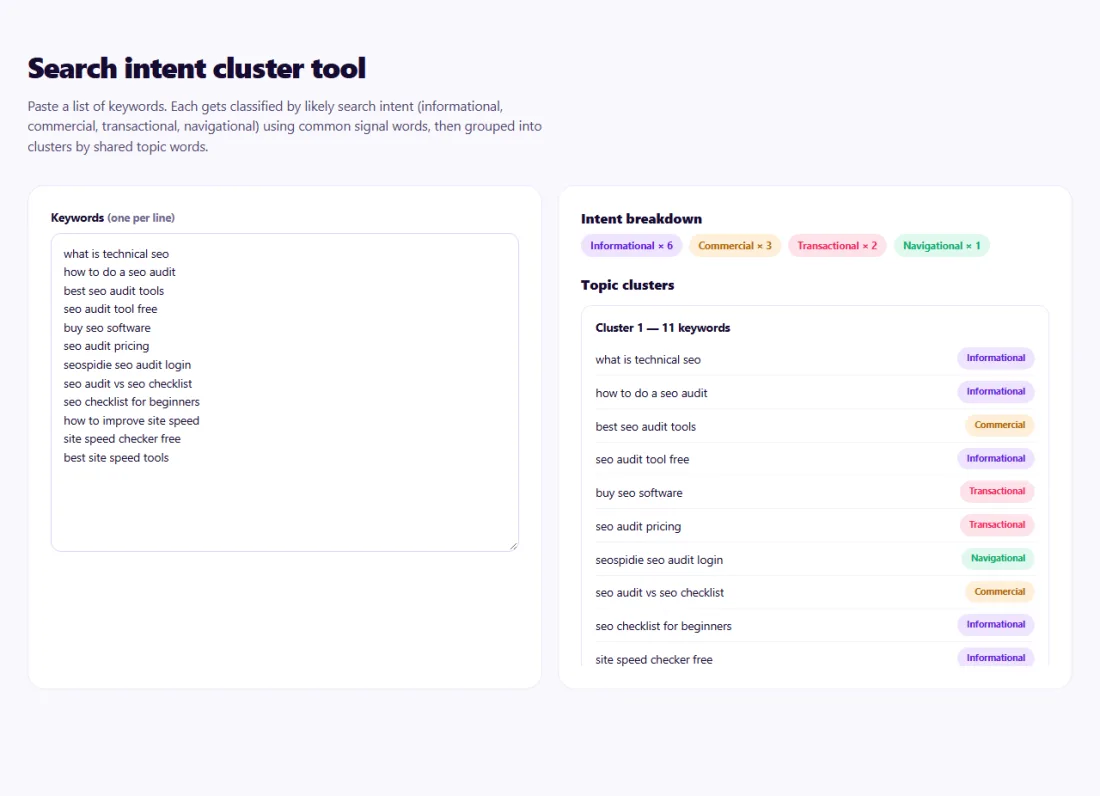
Task: Select the Navigational × 1 breakdown chip
Action: (x=941, y=245)
